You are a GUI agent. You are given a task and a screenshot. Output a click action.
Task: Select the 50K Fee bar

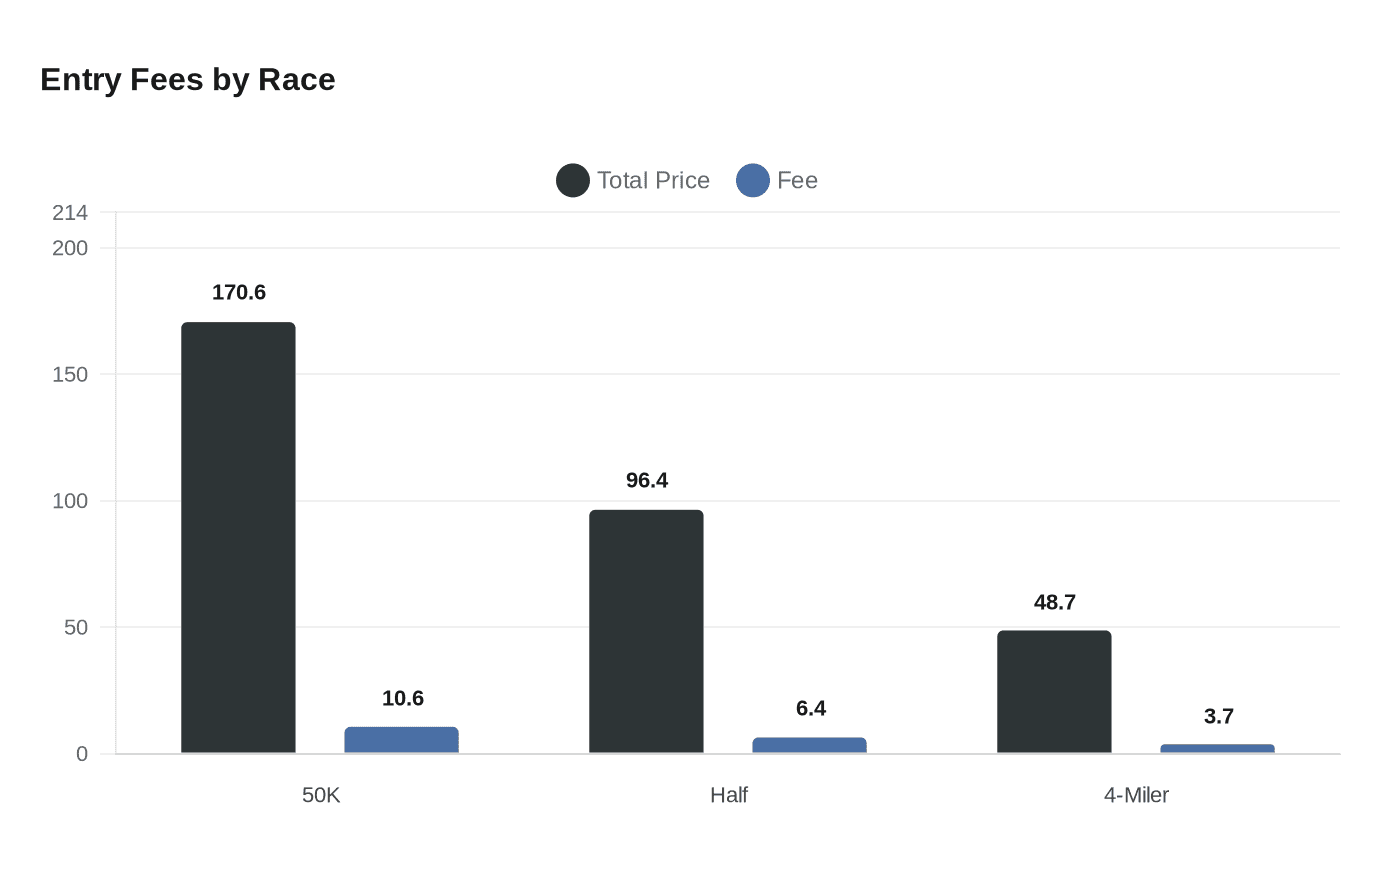tap(401, 740)
